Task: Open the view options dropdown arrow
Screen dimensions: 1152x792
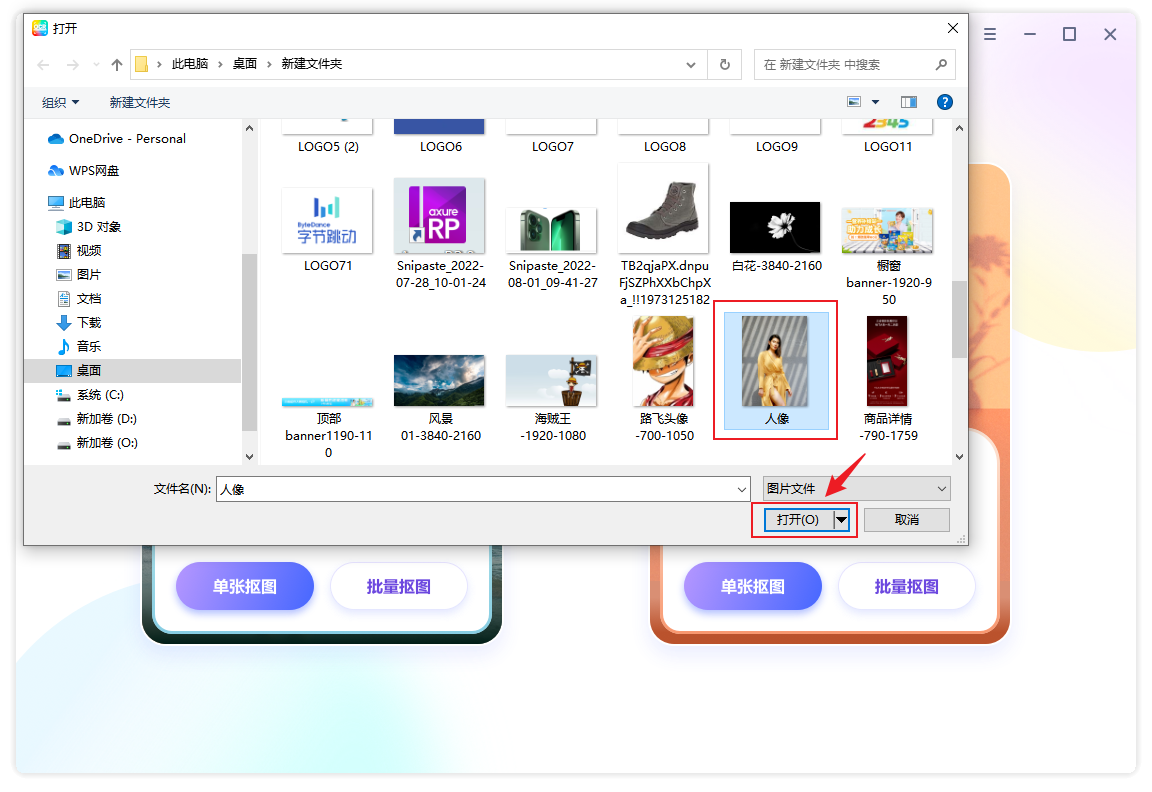Action: click(875, 102)
